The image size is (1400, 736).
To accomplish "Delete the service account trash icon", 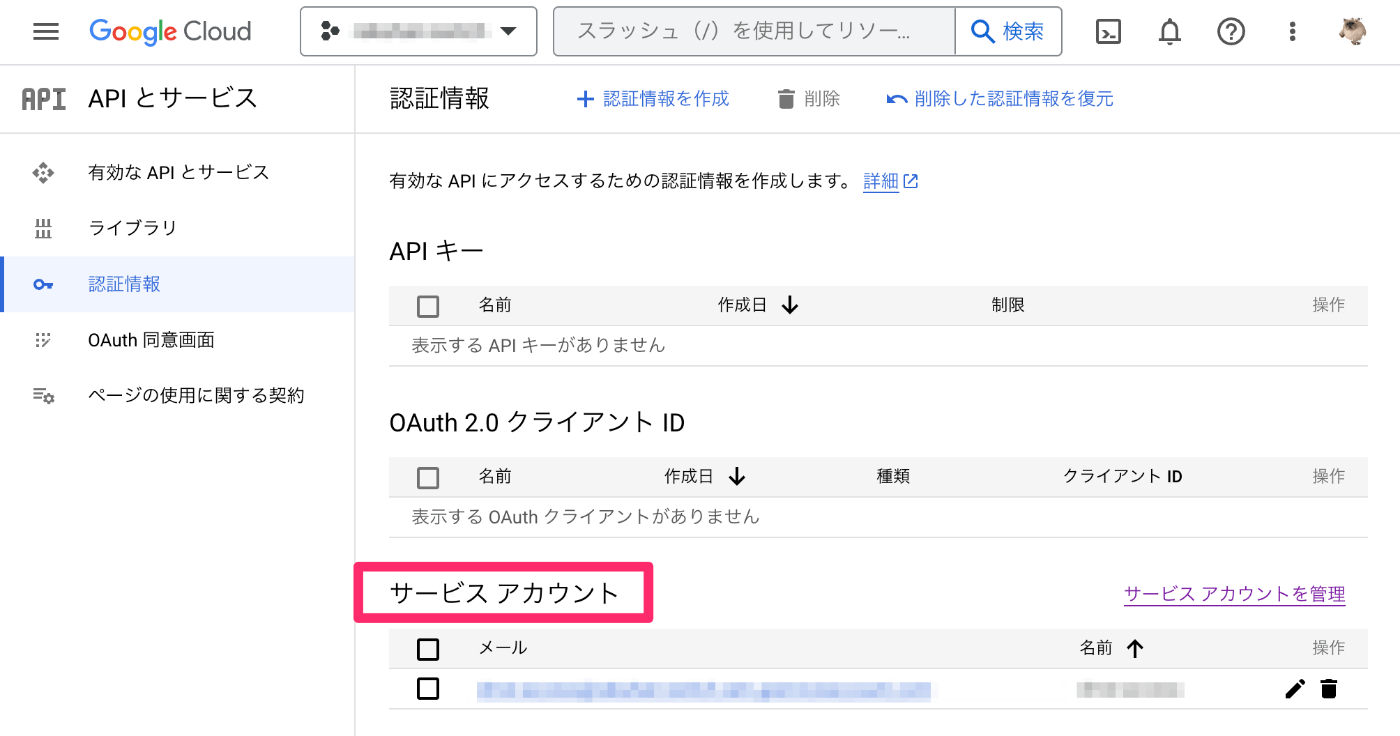I will pos(1329,689).
